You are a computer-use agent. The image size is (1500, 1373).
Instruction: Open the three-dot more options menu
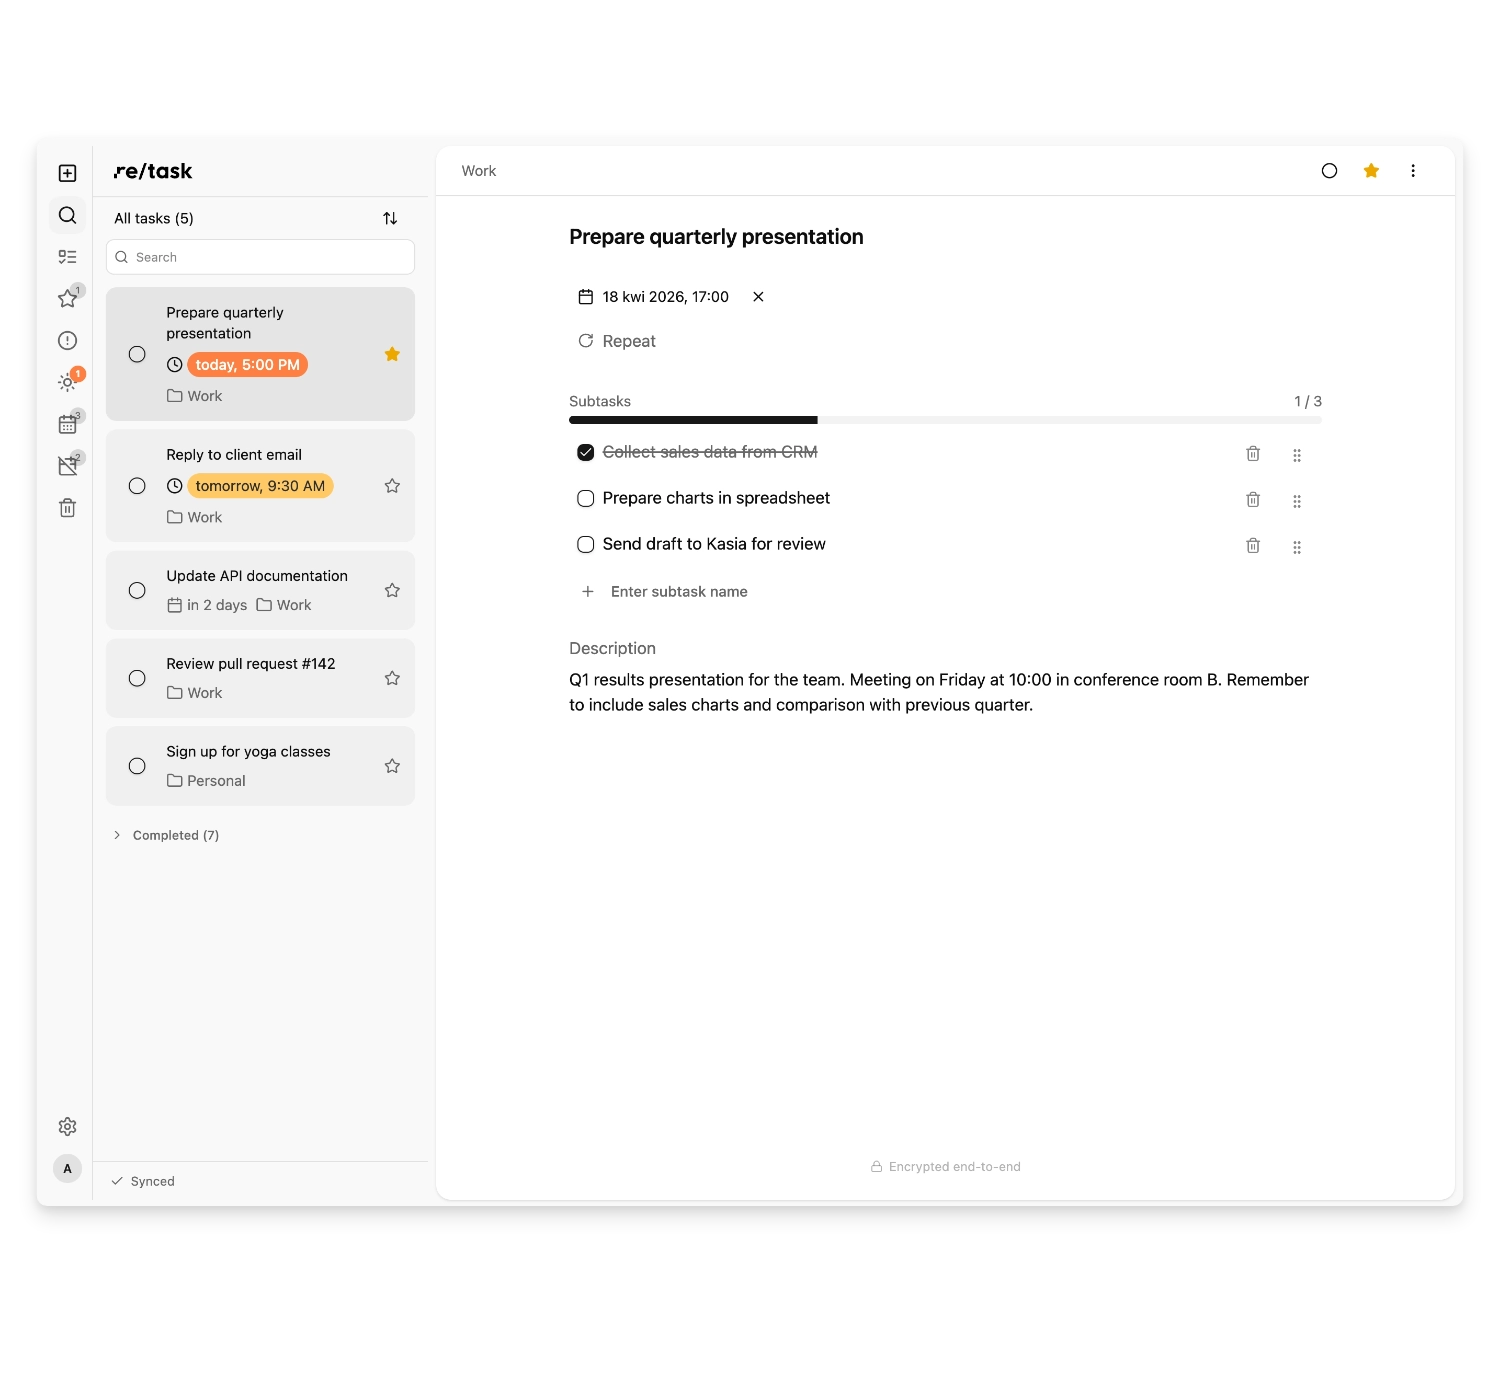pos(1413,171)
